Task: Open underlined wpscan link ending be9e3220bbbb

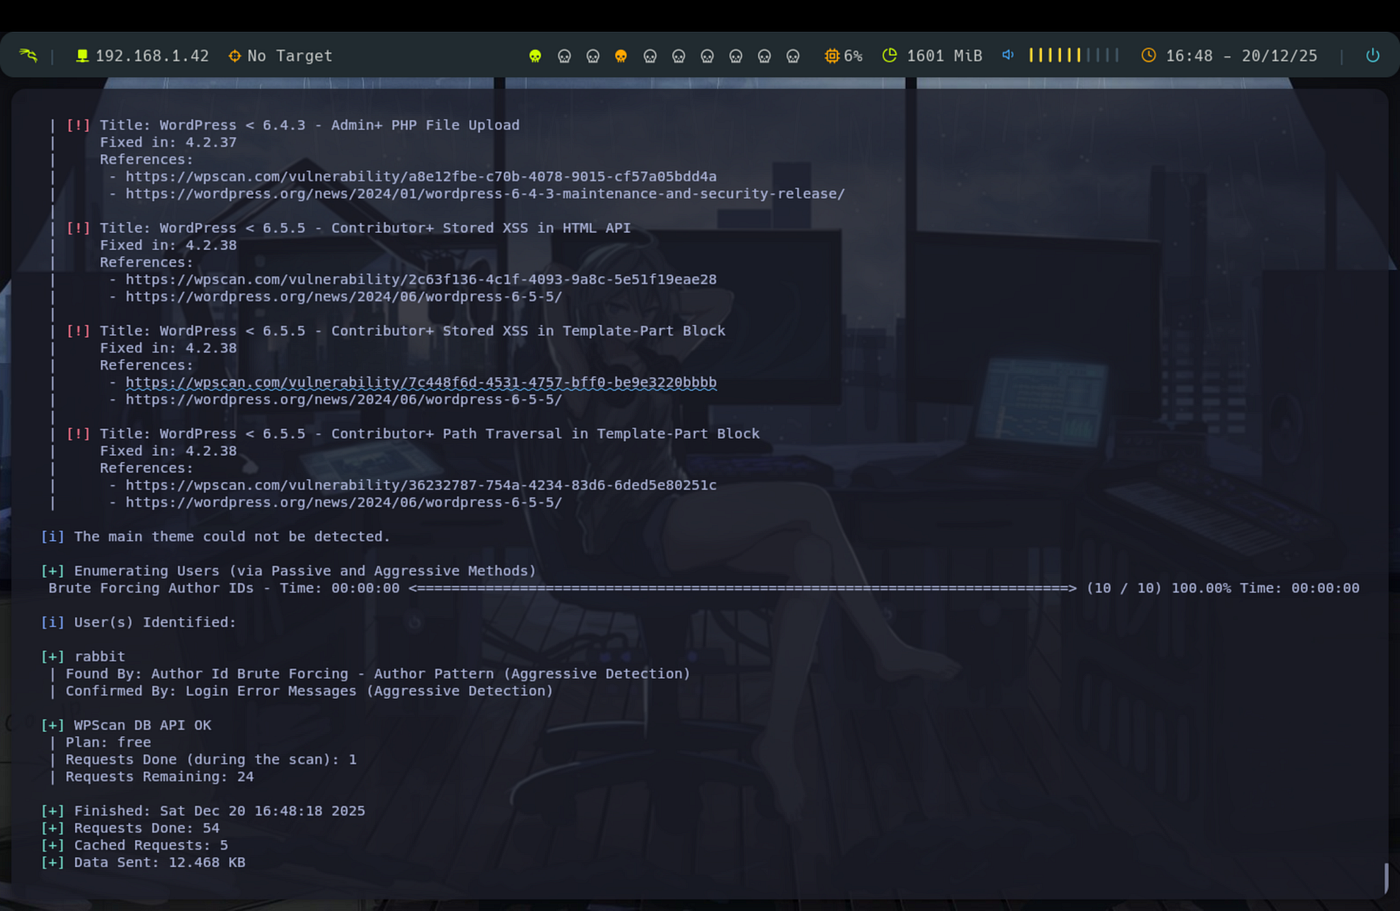Action: pos(421,383)
